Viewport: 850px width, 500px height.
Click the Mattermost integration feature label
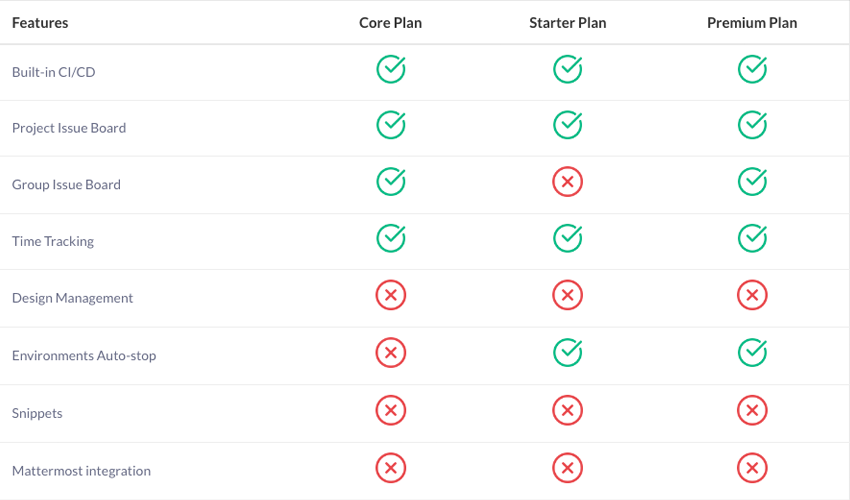pyautogui.click(x=81, y=471)
